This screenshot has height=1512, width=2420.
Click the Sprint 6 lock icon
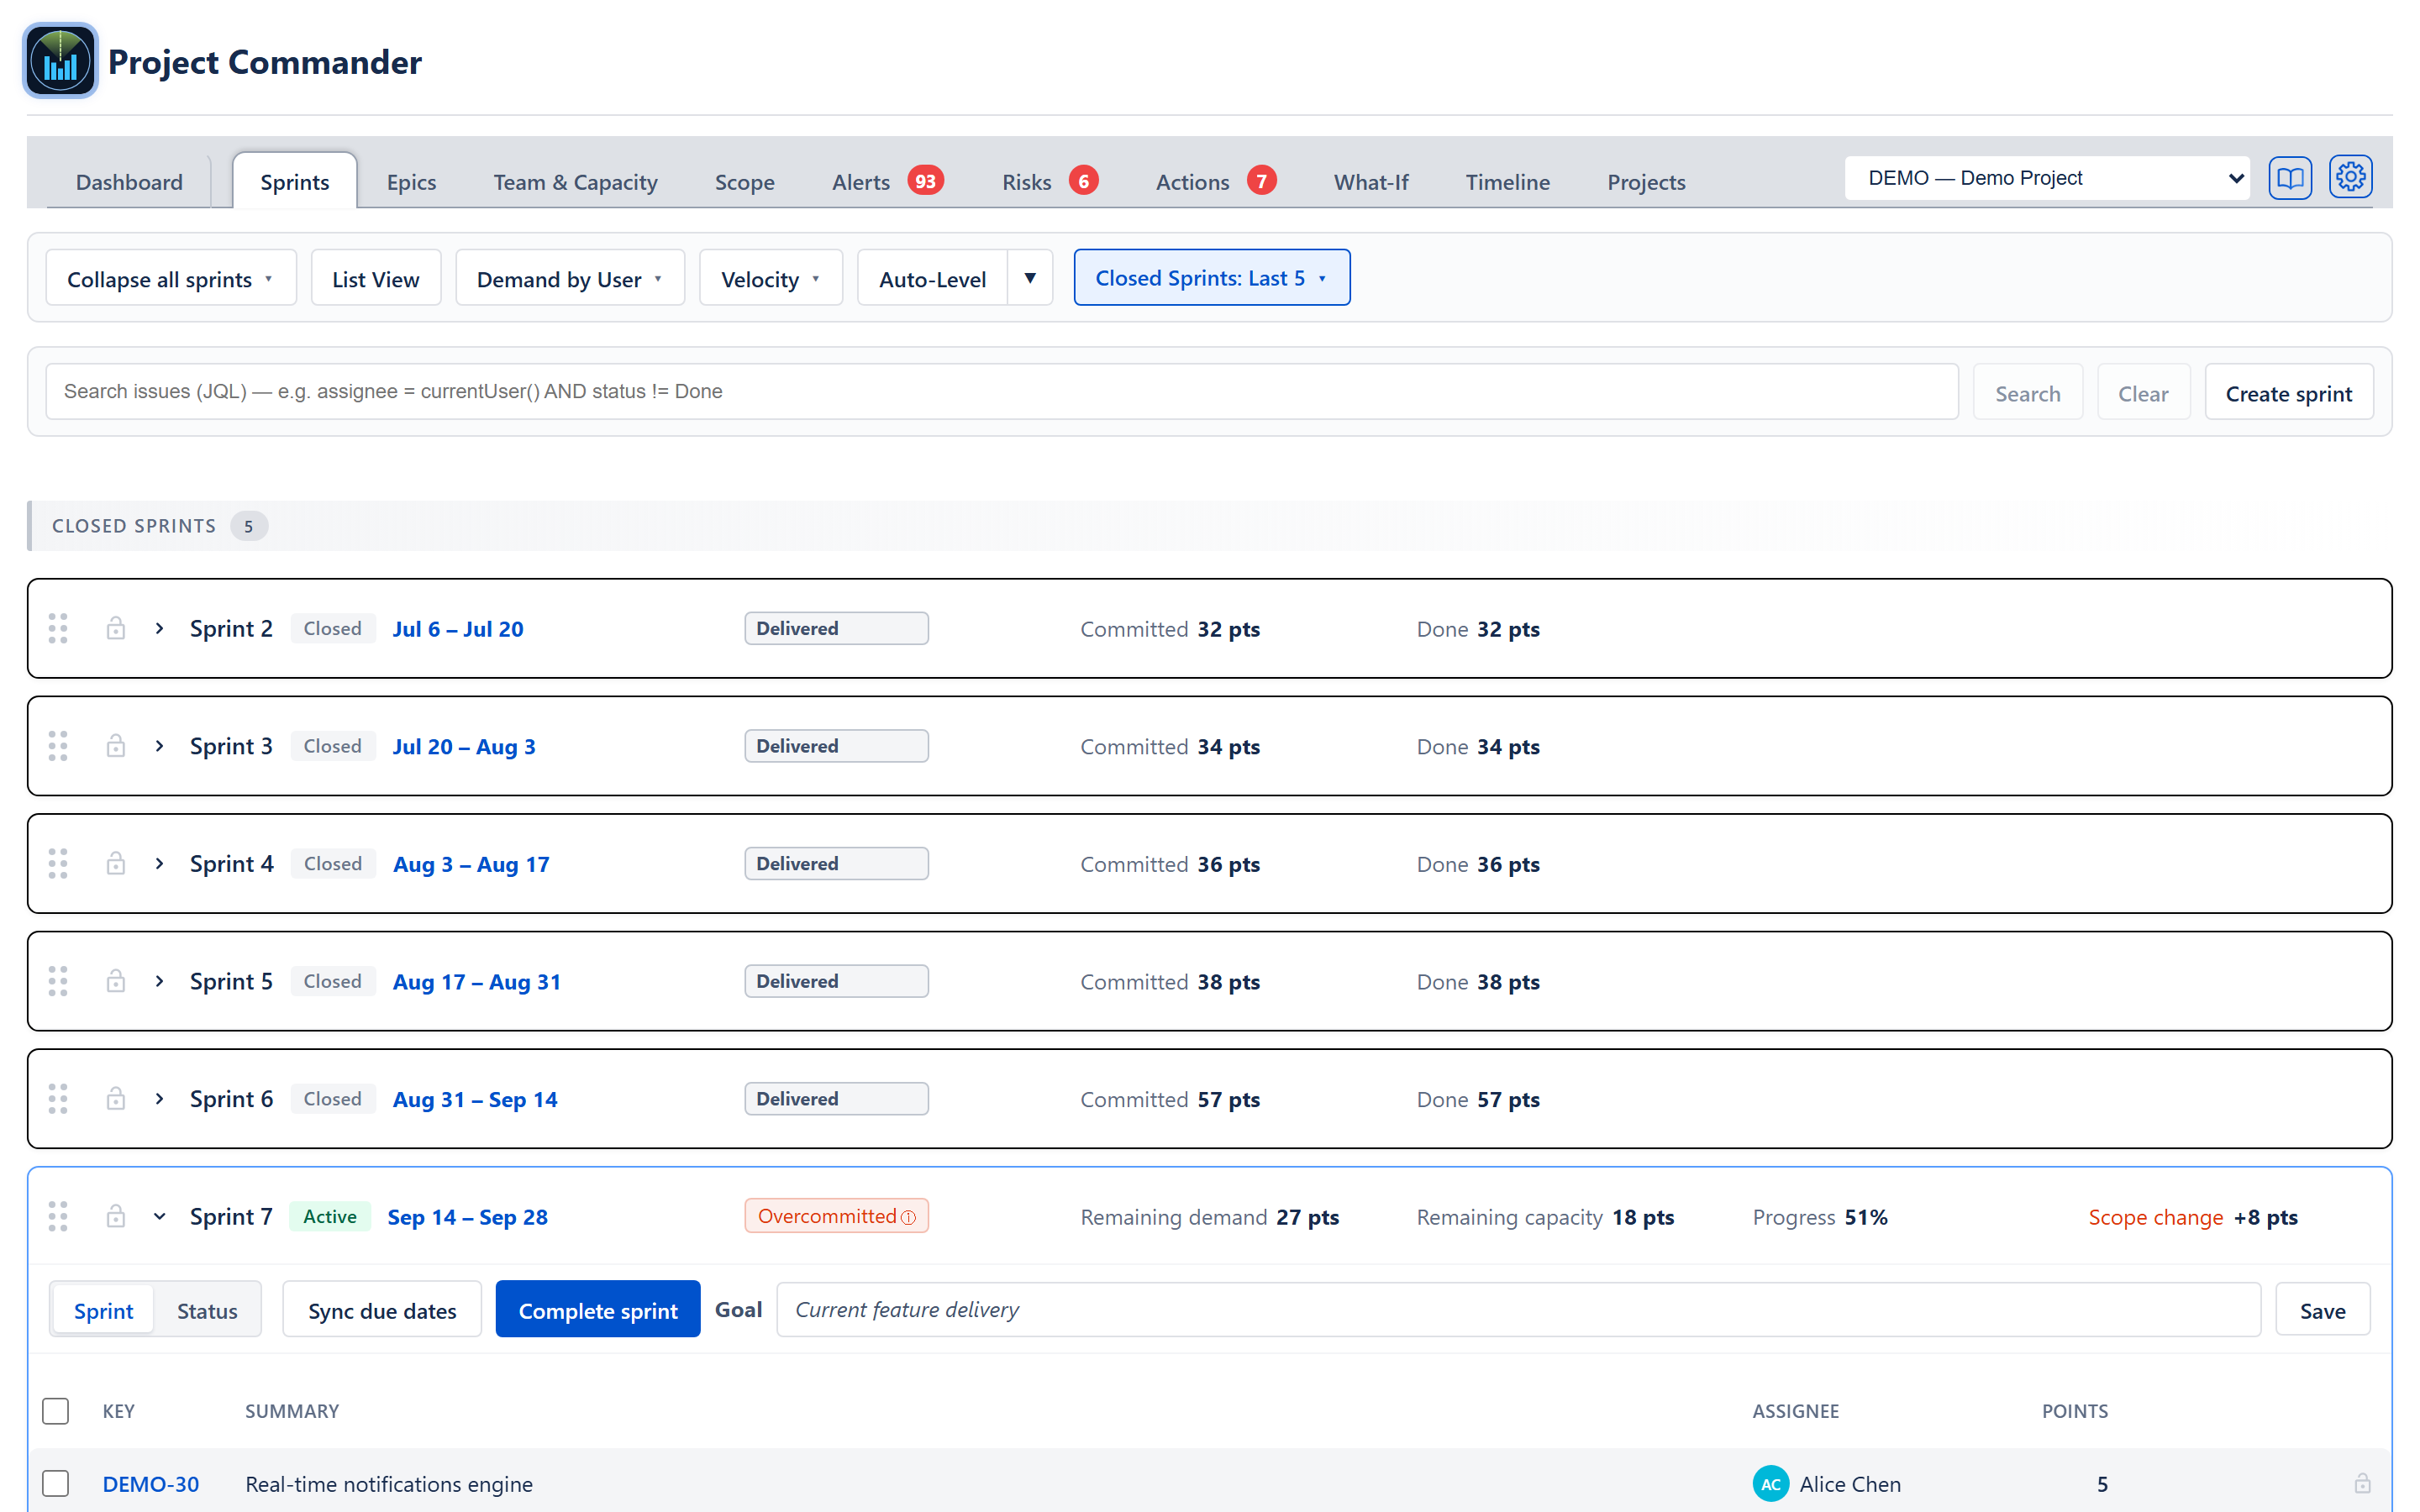(116, 1098)
